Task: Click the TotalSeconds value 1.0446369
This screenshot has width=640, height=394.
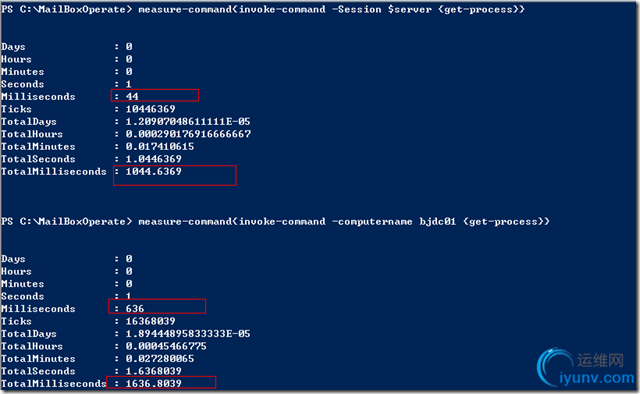Action: tap(153, 159)
